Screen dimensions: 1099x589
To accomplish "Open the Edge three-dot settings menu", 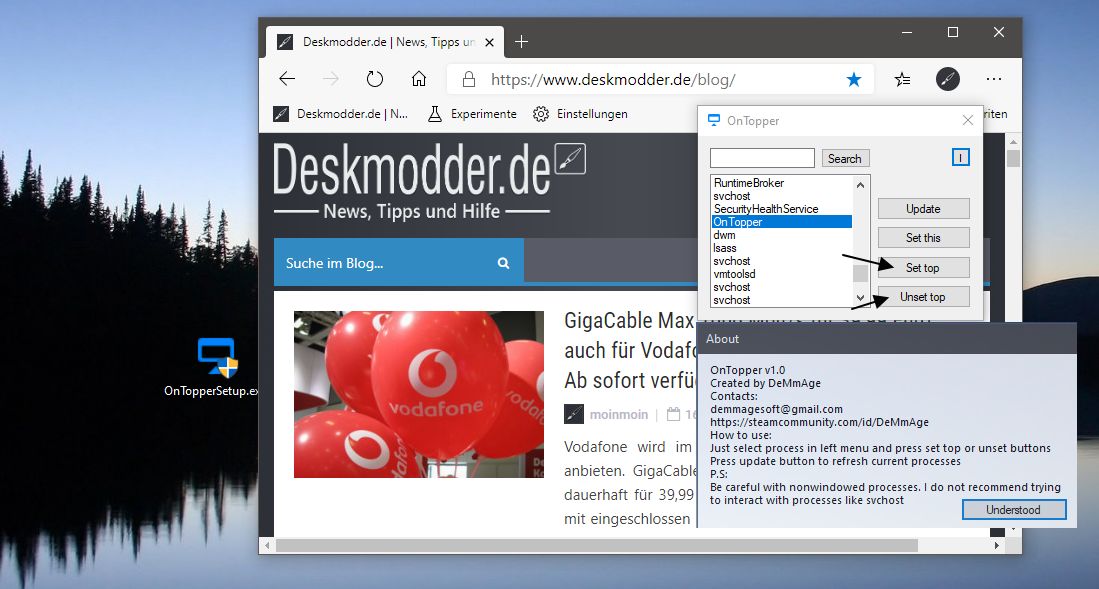I will coord(994,79).
